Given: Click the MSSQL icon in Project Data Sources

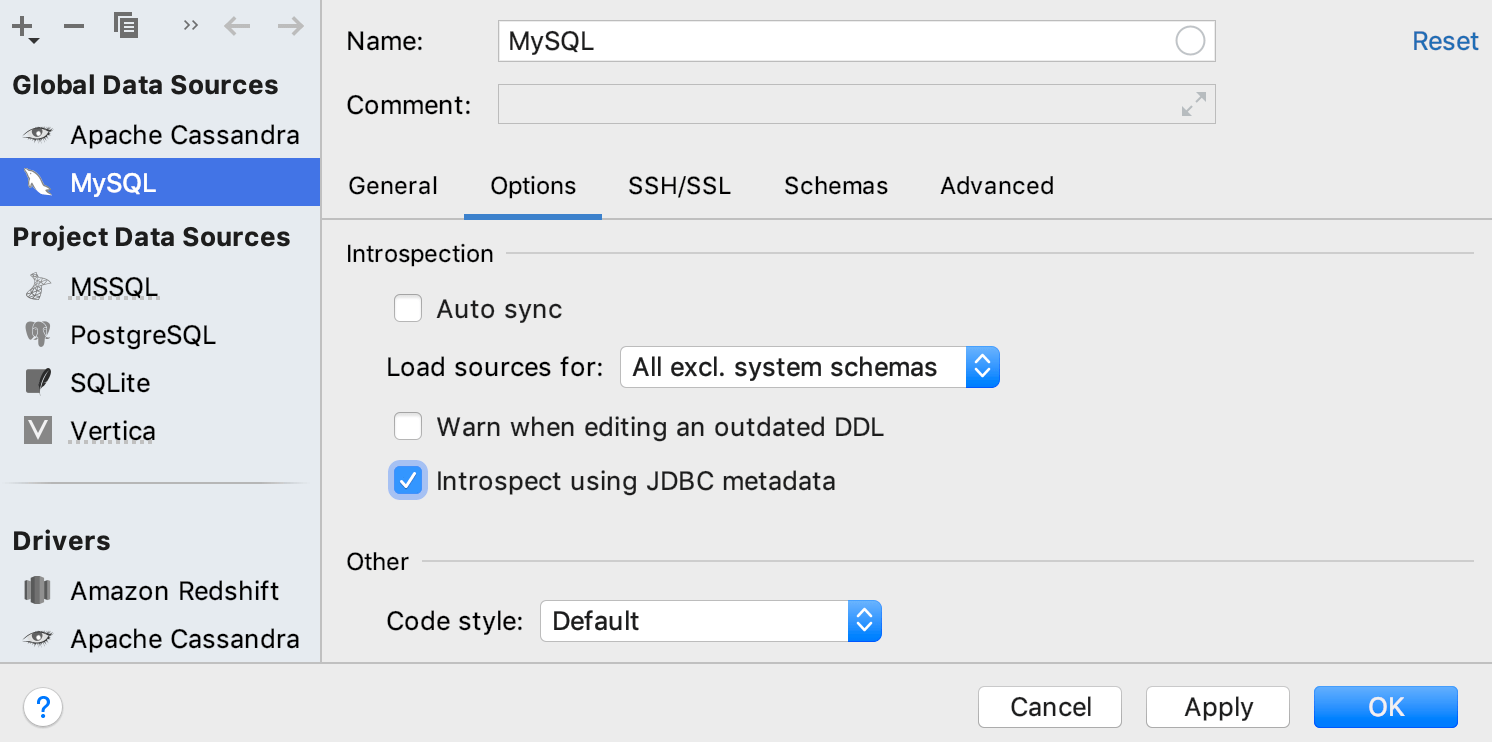Looking at the screenshot, I should (x=38, y=287).
